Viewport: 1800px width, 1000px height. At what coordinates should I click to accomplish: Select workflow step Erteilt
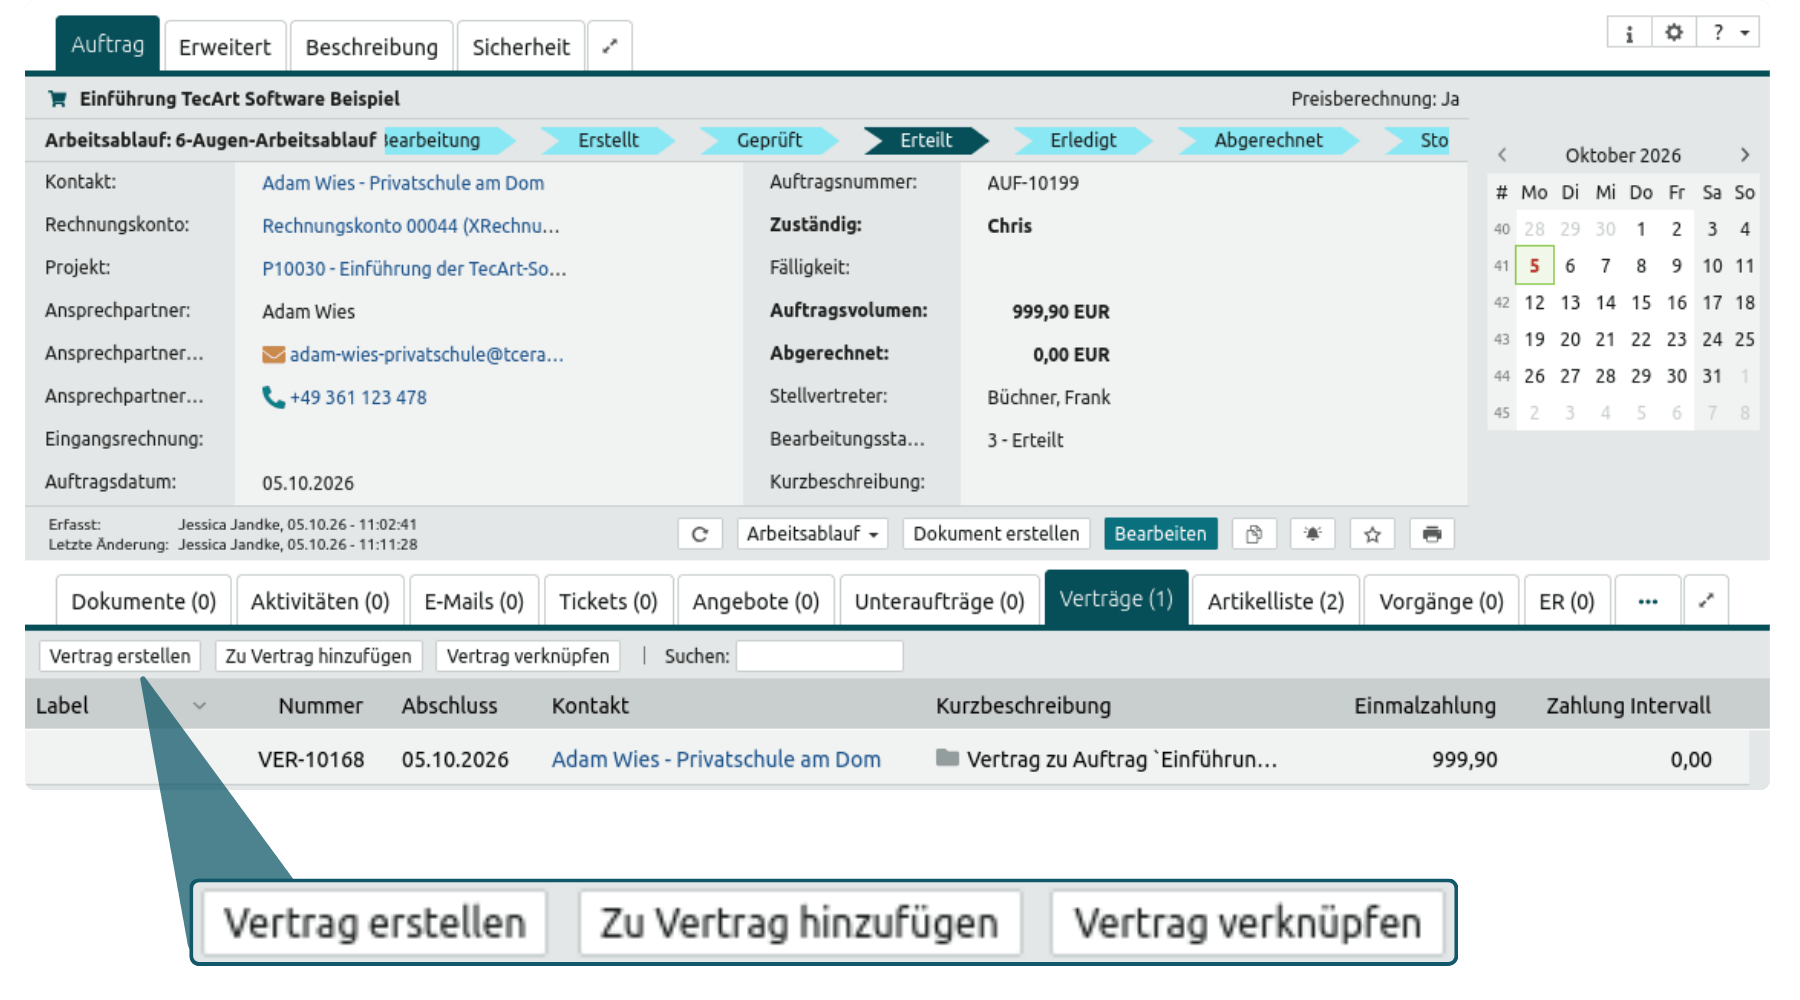click(x=926, y=140)
